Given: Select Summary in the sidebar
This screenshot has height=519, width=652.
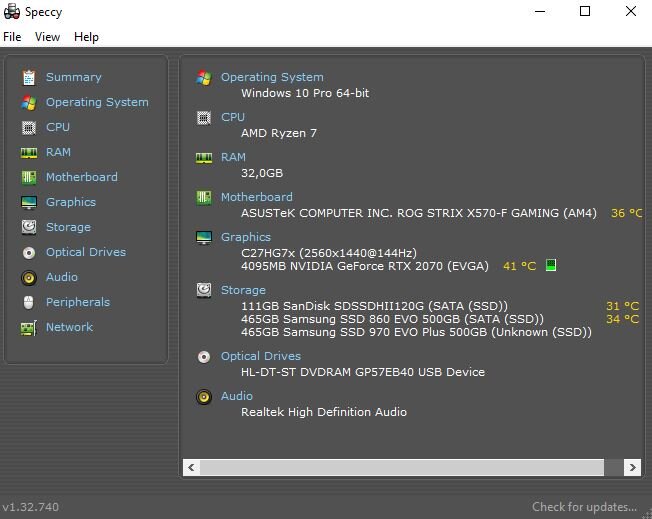Looking at the screenshot, I should [x=74, y=77].
